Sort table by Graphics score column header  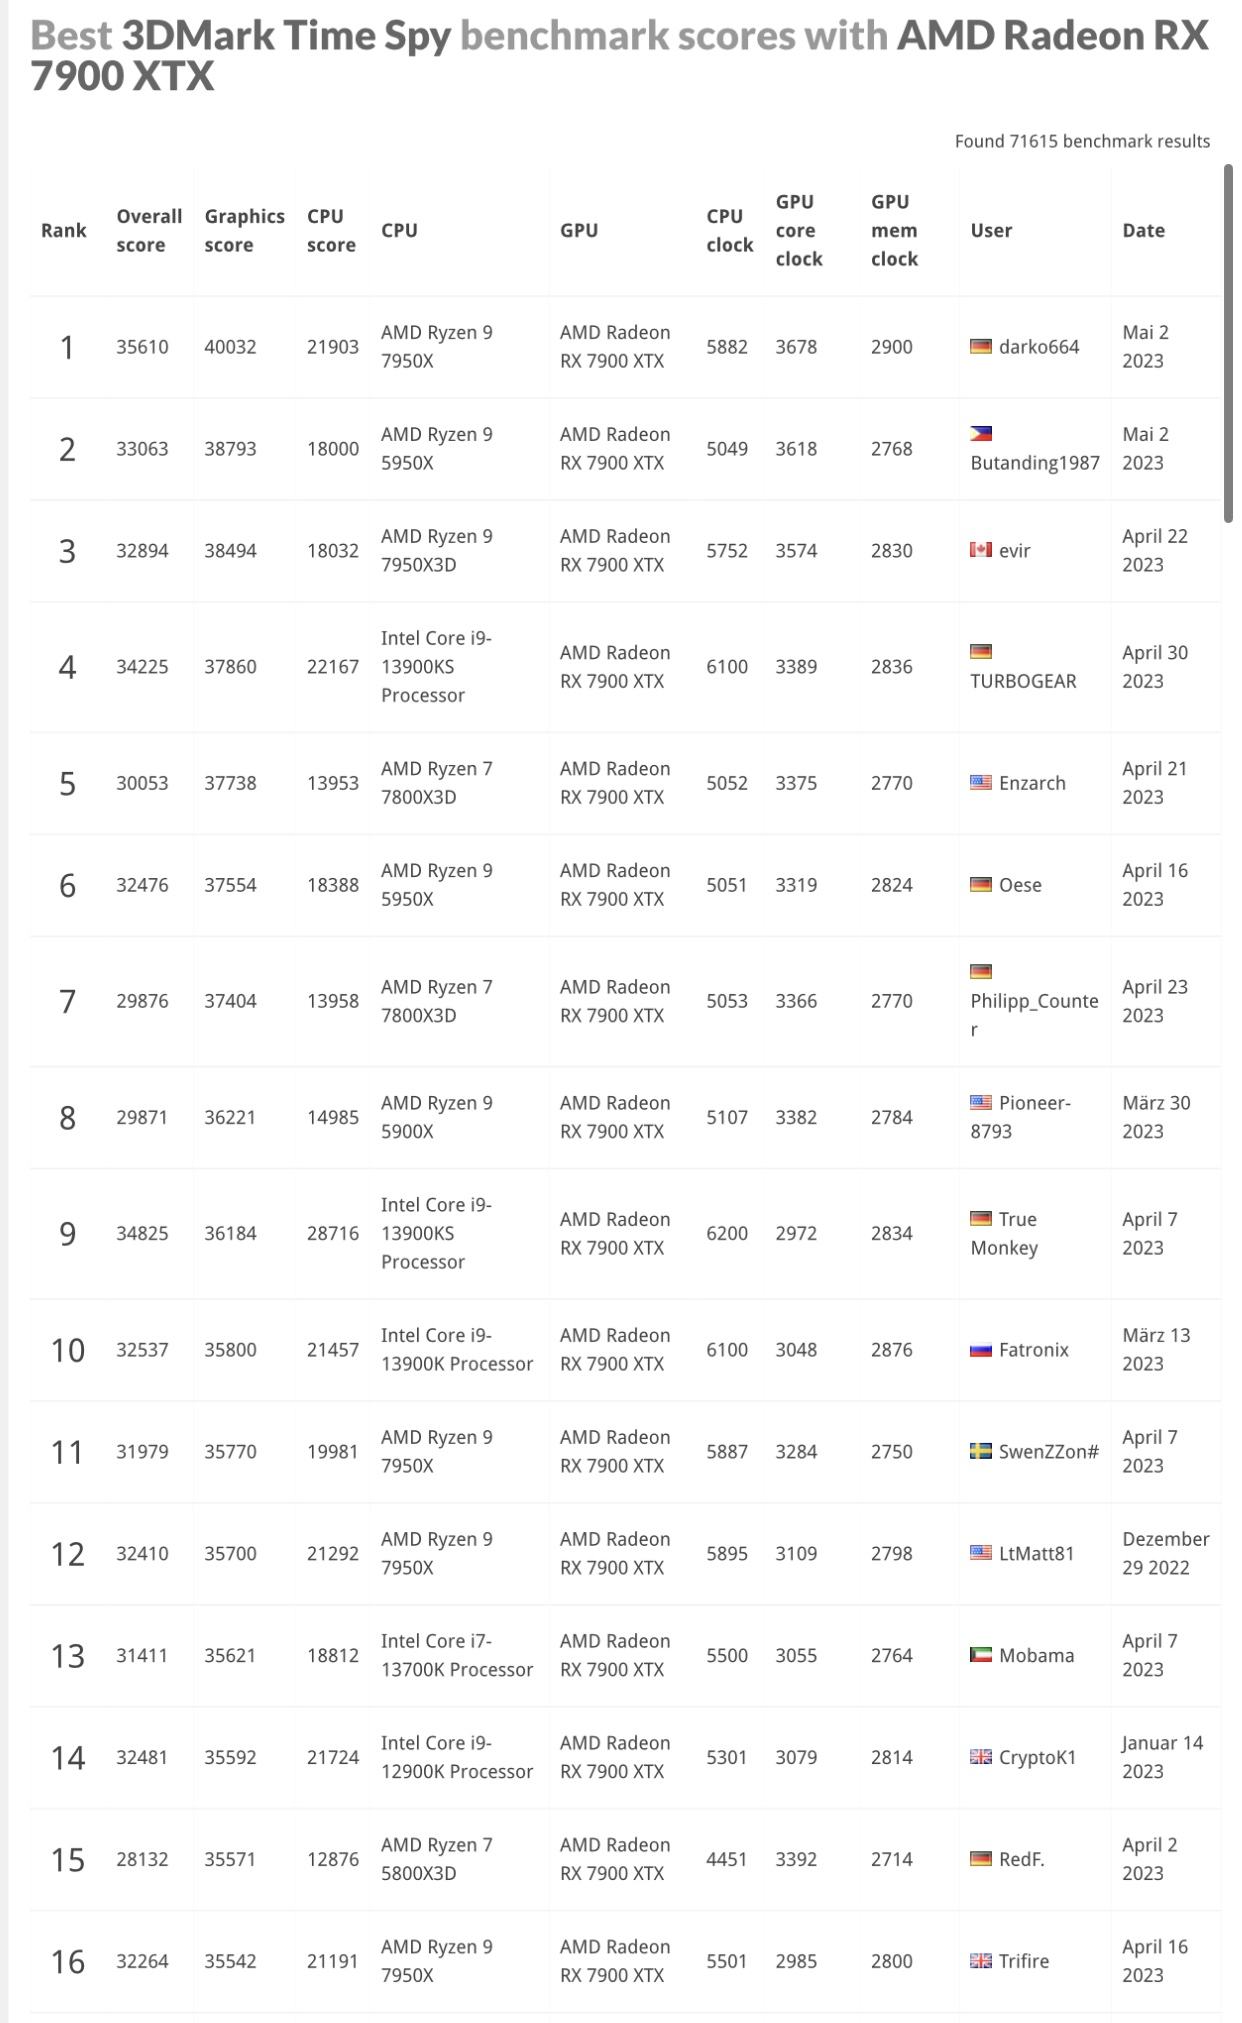coord(244,230)
